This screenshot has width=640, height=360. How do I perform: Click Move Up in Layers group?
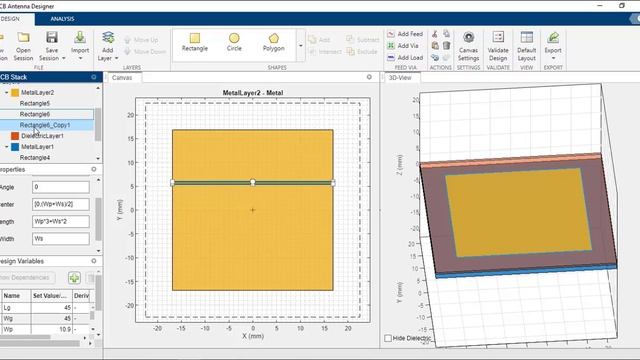pyautogui.click(x=141, y=40)
